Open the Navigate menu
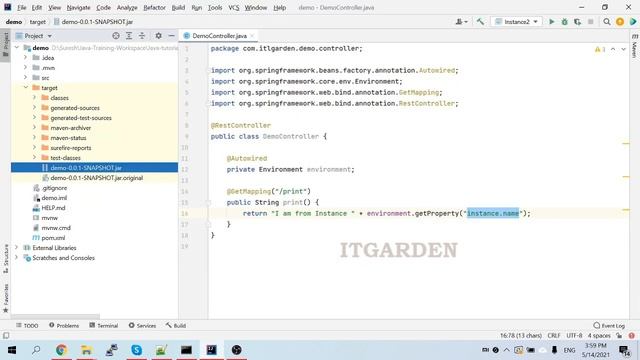Image resolution: width=640 pixels, height=360 pixels. pos(78,7)
